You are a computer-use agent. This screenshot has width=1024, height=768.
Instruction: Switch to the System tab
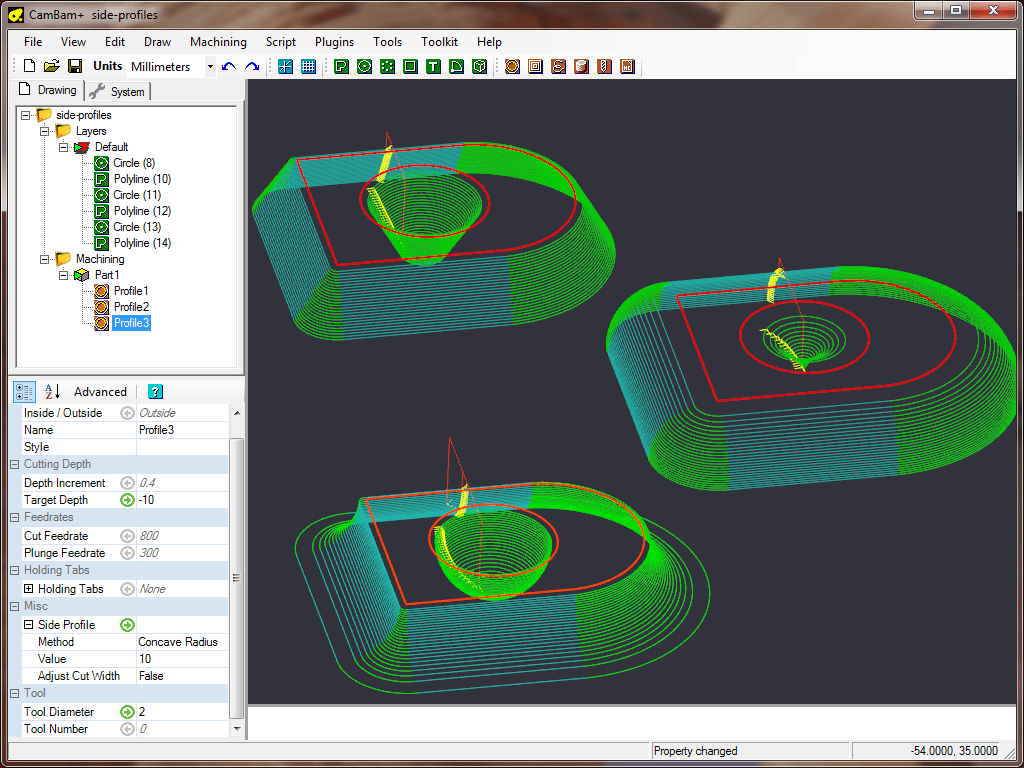(118, 91)
